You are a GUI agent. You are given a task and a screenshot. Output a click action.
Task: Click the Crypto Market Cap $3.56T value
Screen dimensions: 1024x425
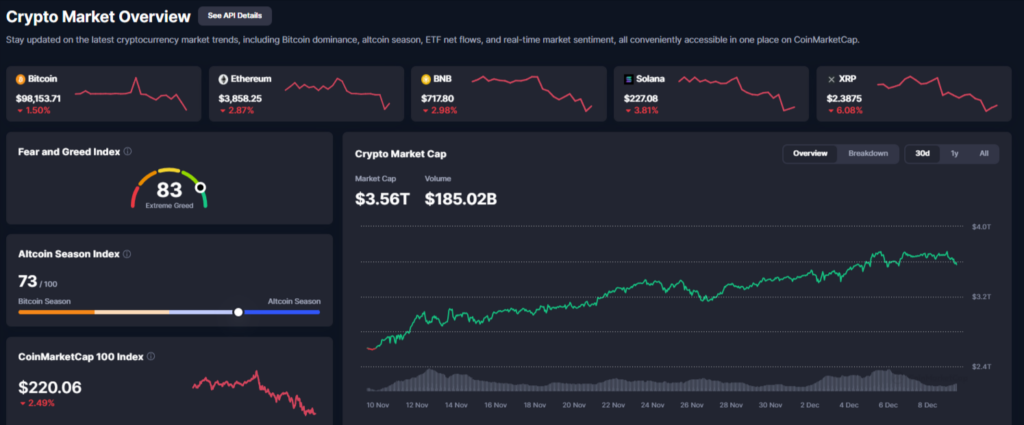pos(380,198)
